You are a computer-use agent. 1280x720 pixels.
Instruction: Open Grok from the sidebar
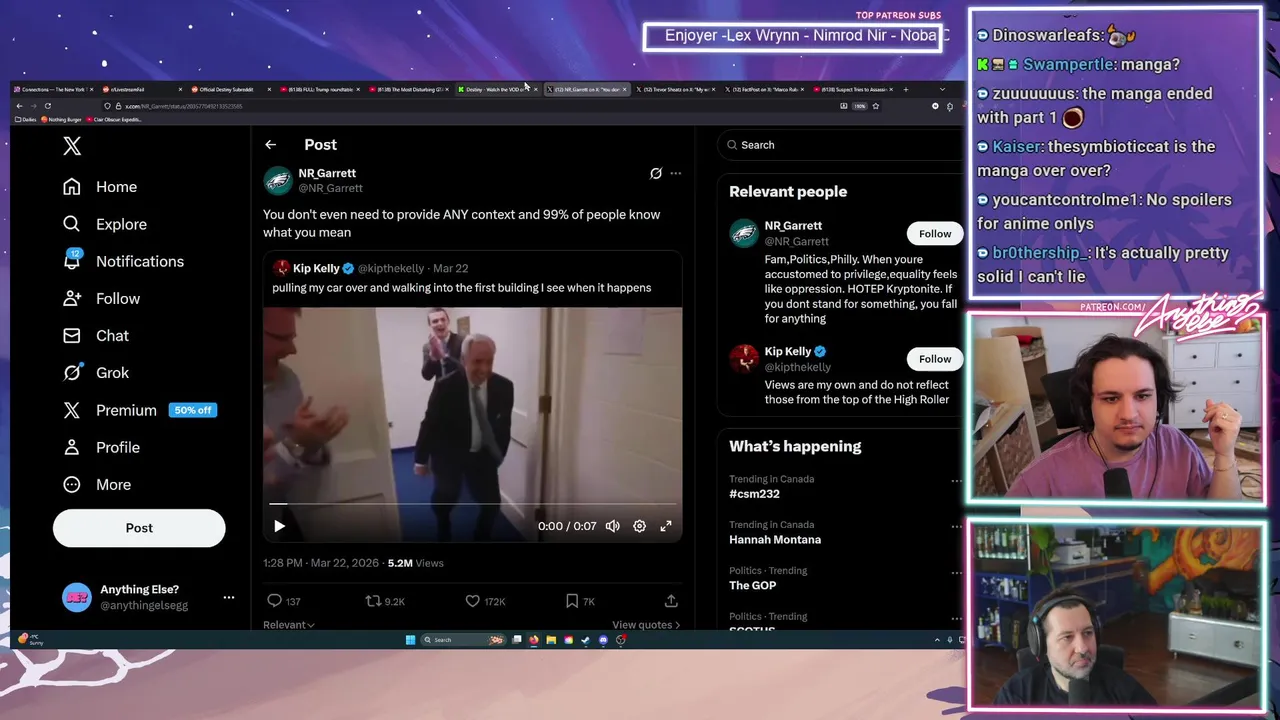point(96,372)
